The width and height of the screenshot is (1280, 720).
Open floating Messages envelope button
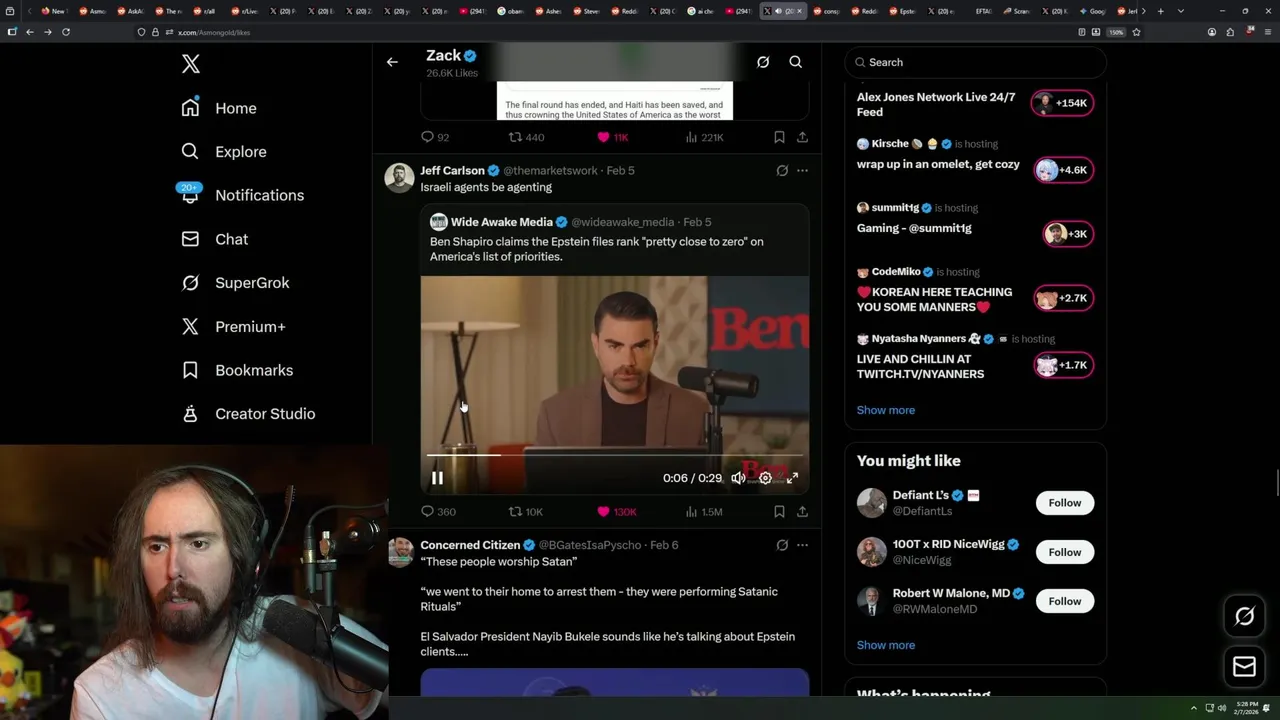pos(1244,667)
